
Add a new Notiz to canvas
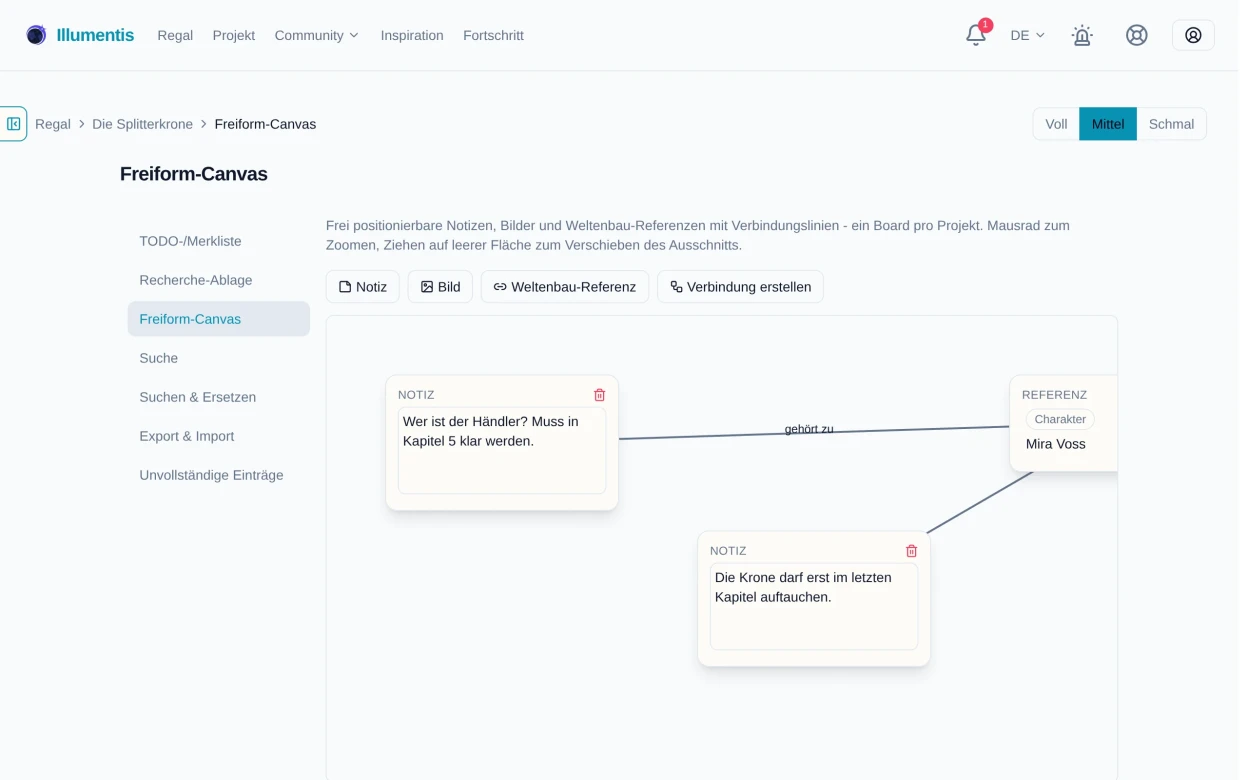(x=365, y=289)
